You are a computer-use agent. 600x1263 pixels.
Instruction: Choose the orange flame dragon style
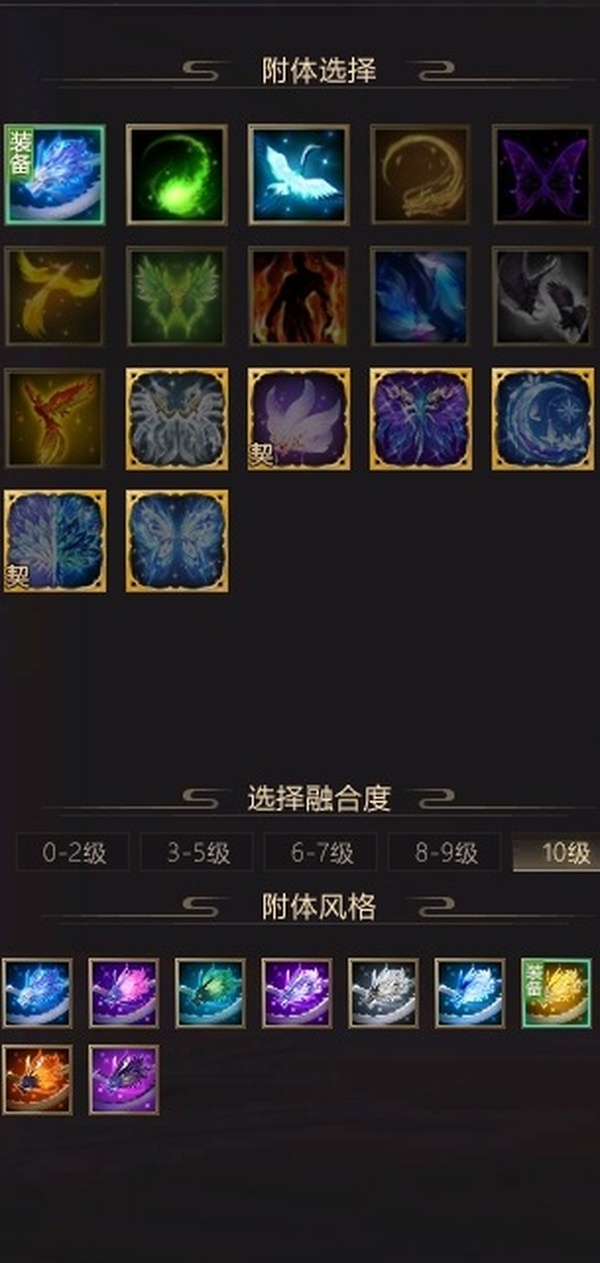tap(37, 1080)
